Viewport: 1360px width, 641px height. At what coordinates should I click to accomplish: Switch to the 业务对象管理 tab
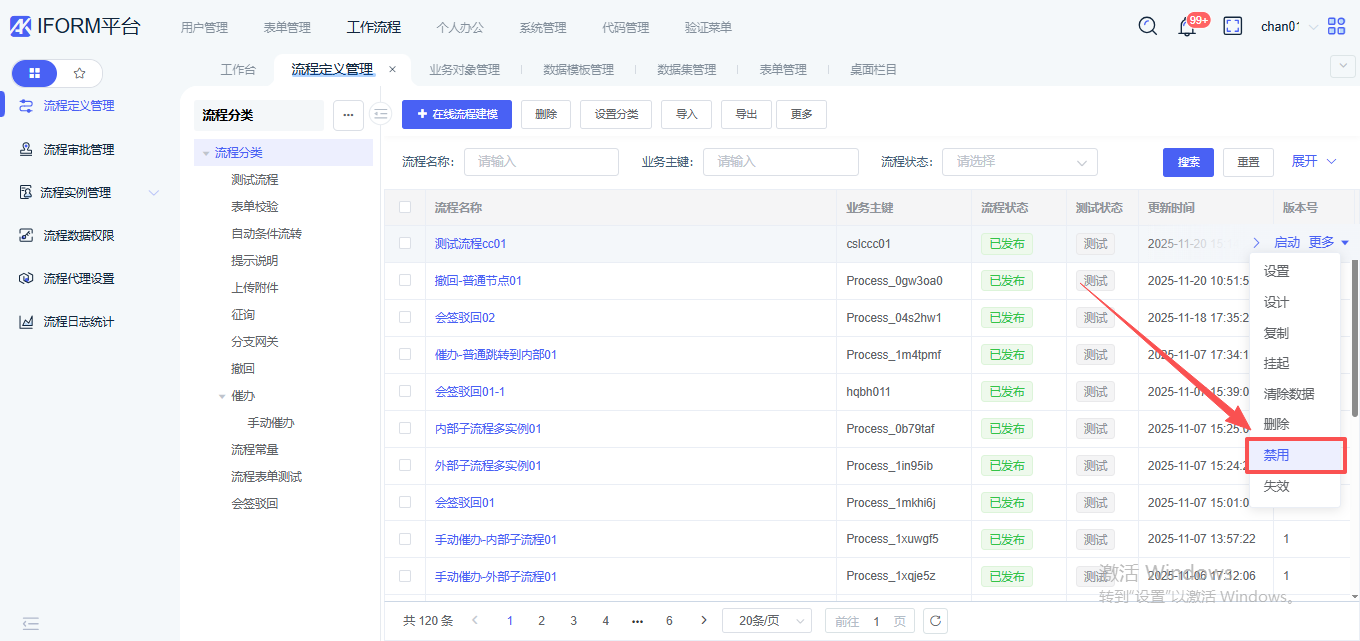pyautogui.click(x=464, y=70)
